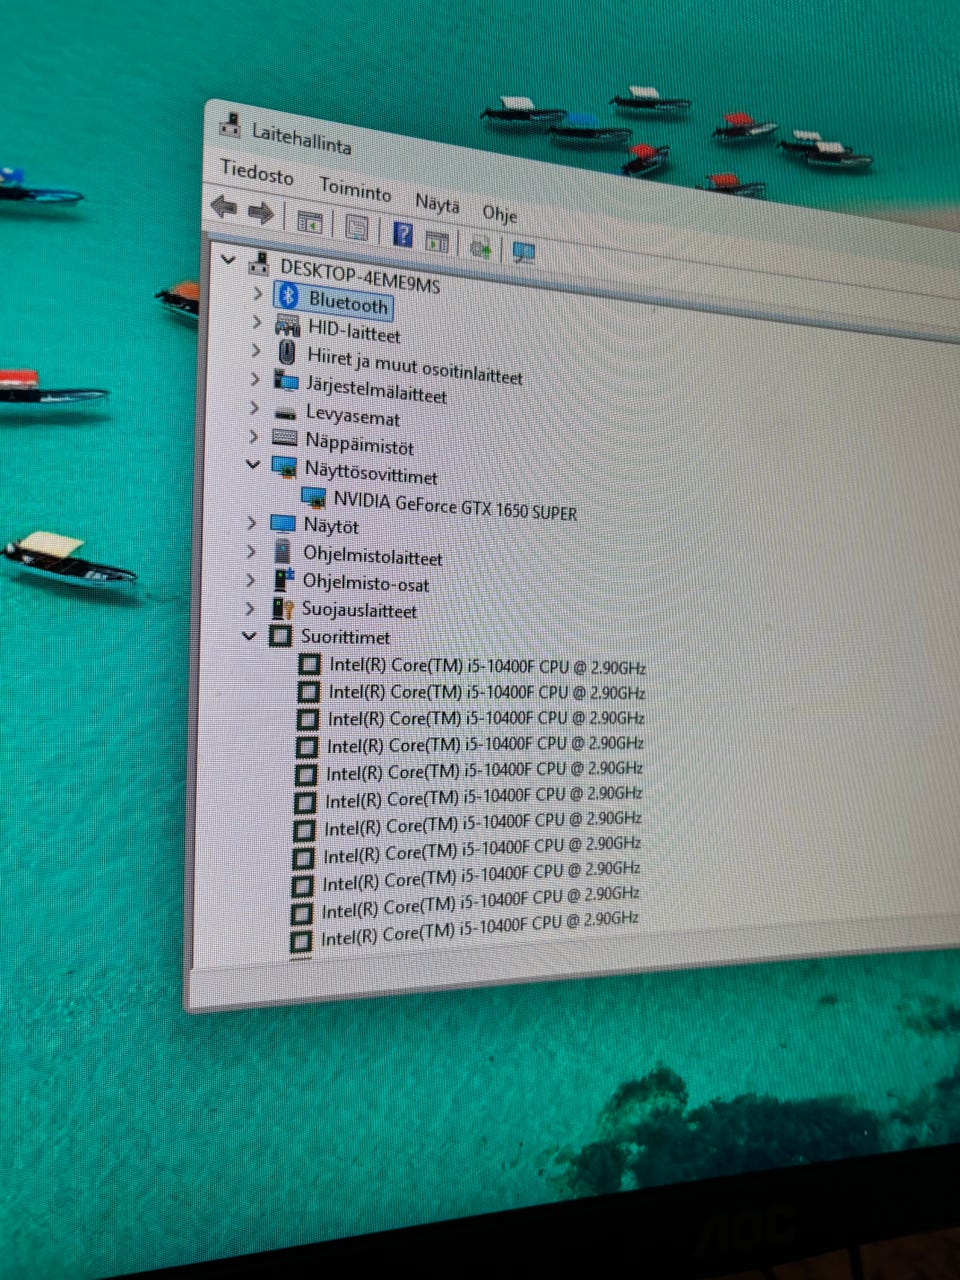This screenshot has width=960, height=1280.
Task: Select NVIDIA GeForce GTX 1650 SUPER label
Action: 455,506
